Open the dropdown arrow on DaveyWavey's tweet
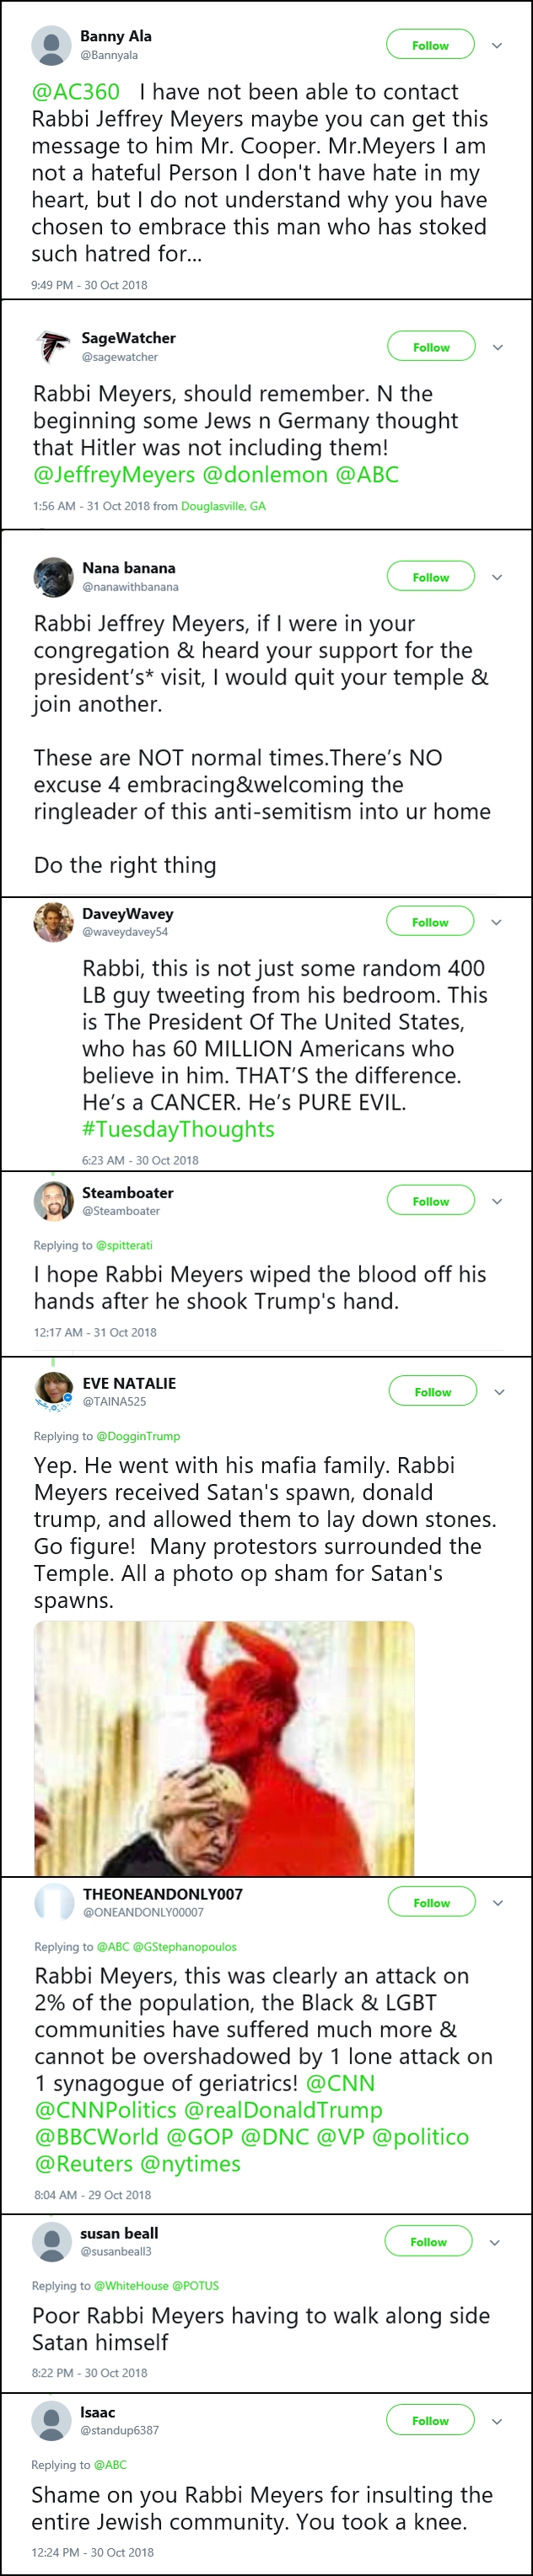 497,922
